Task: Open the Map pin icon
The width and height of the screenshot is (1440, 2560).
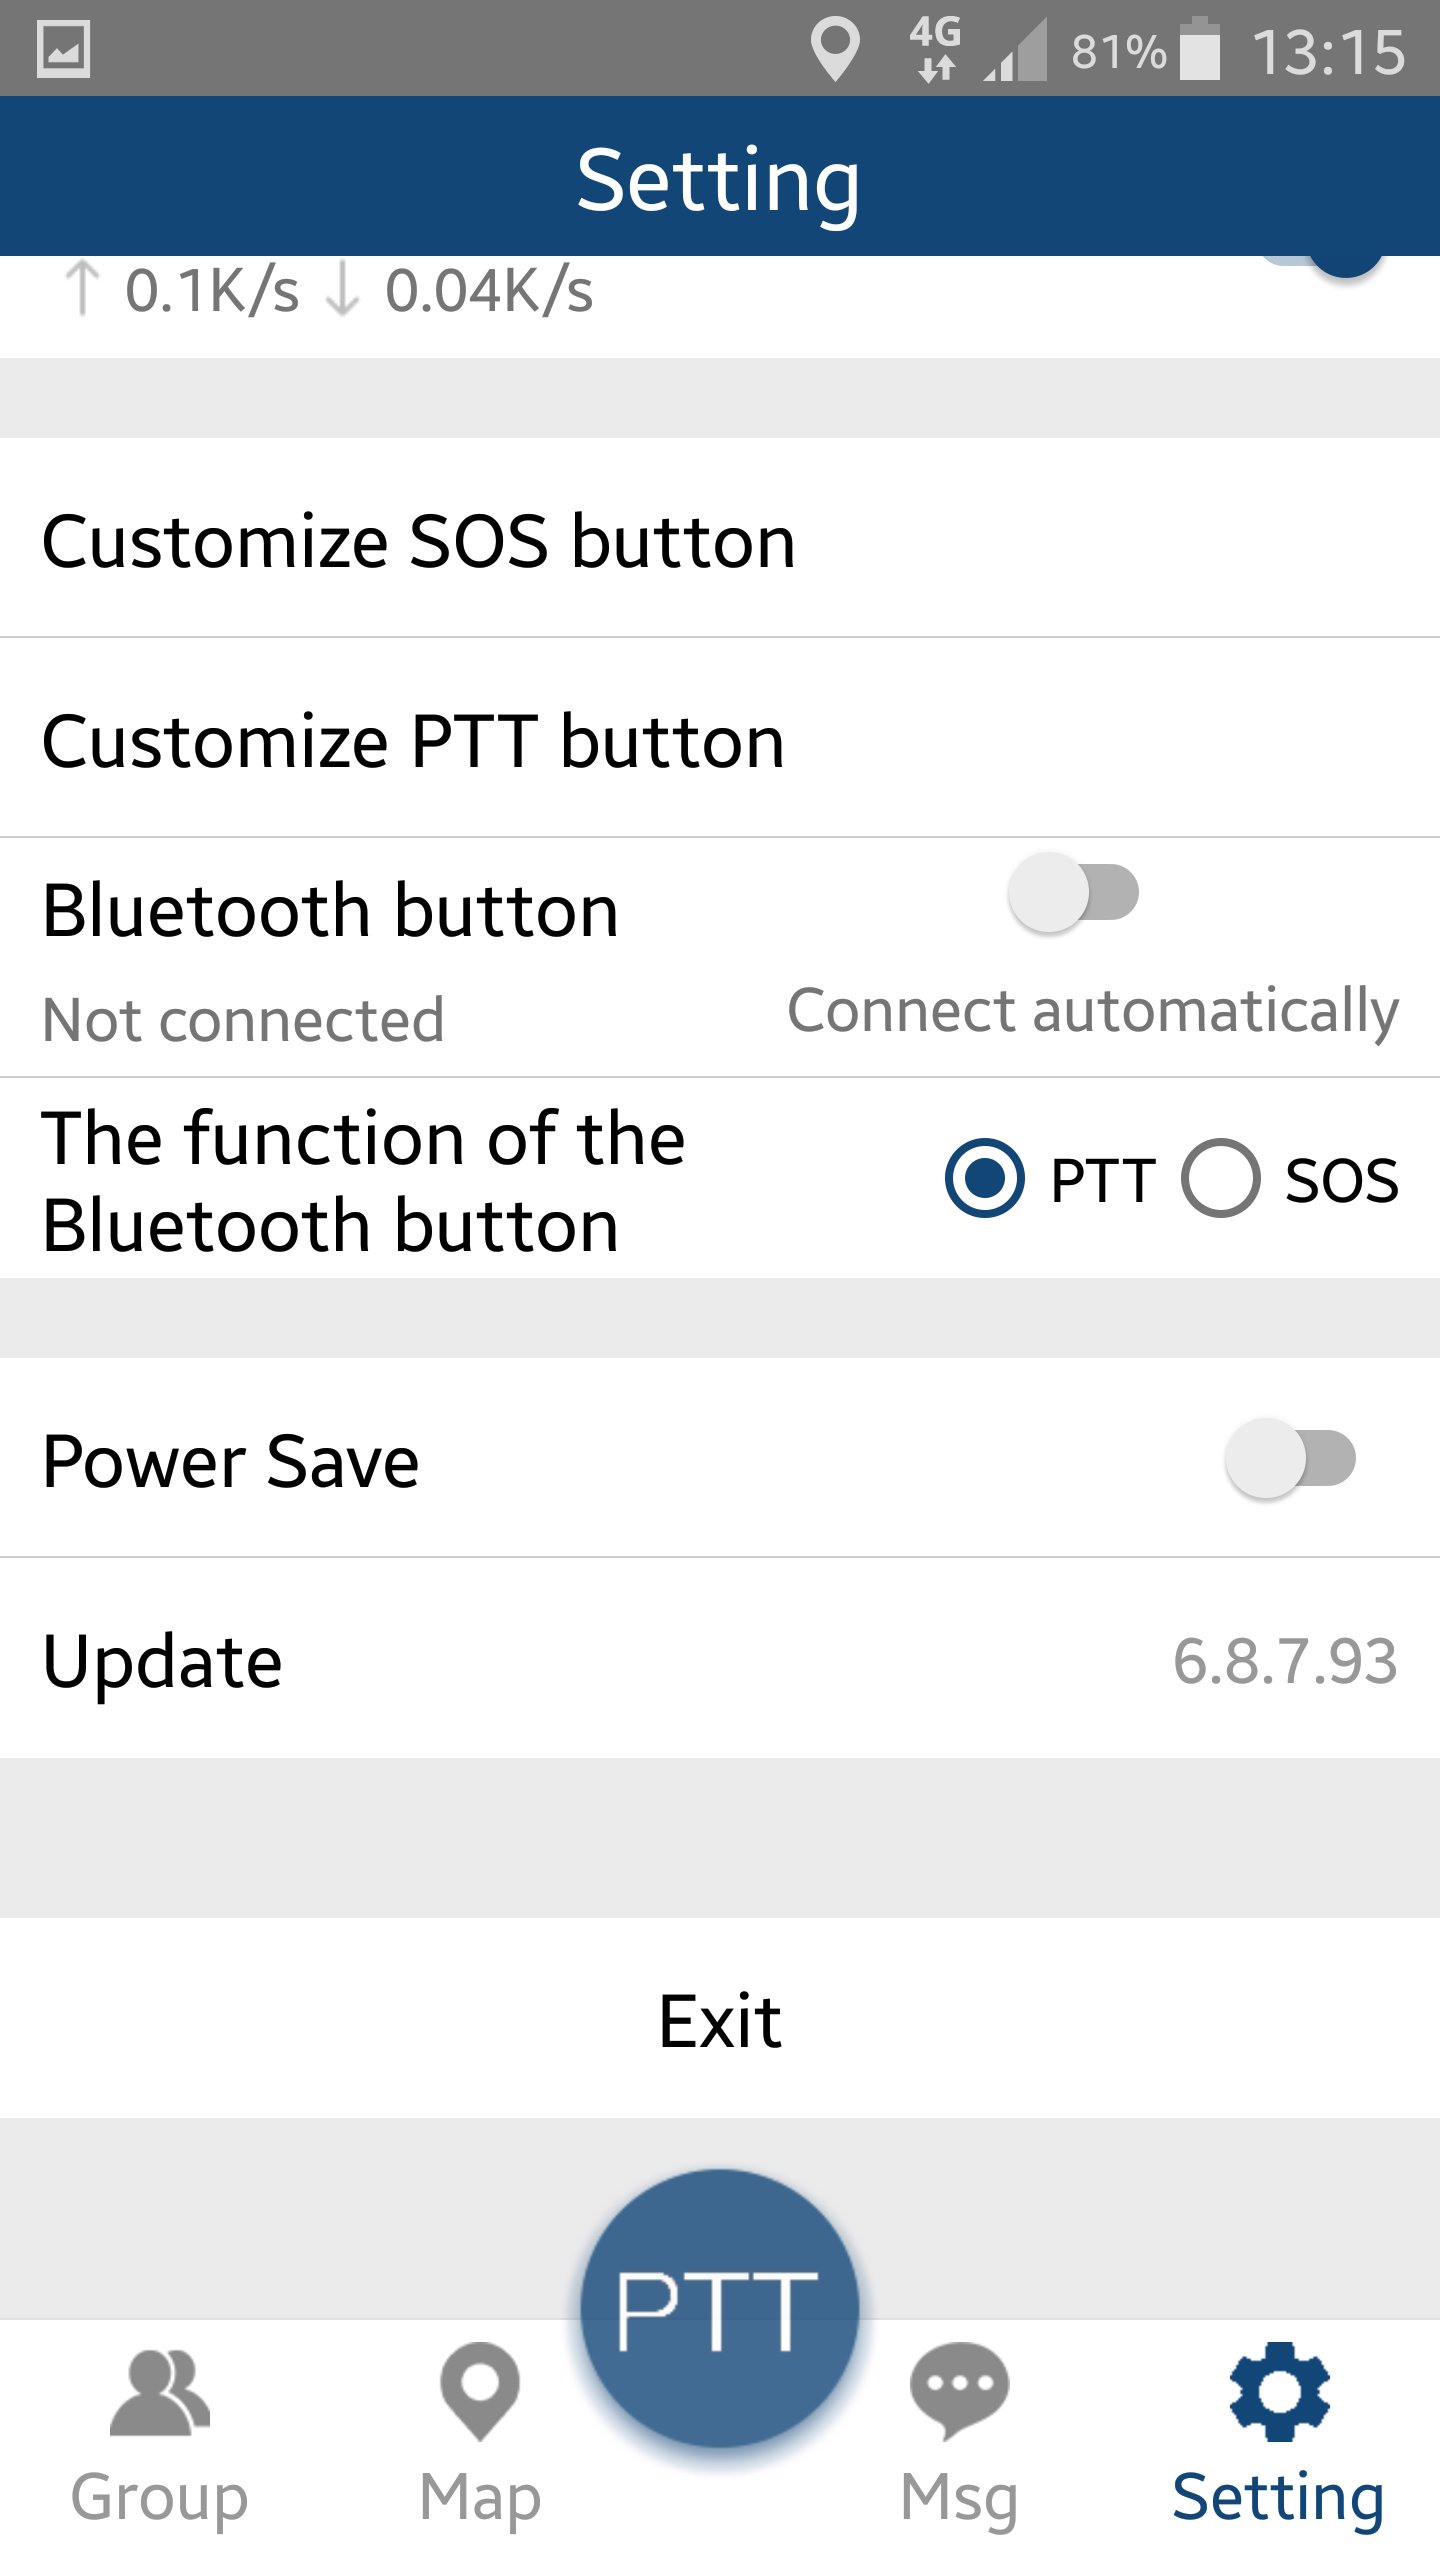Action: pos(480,2391)
